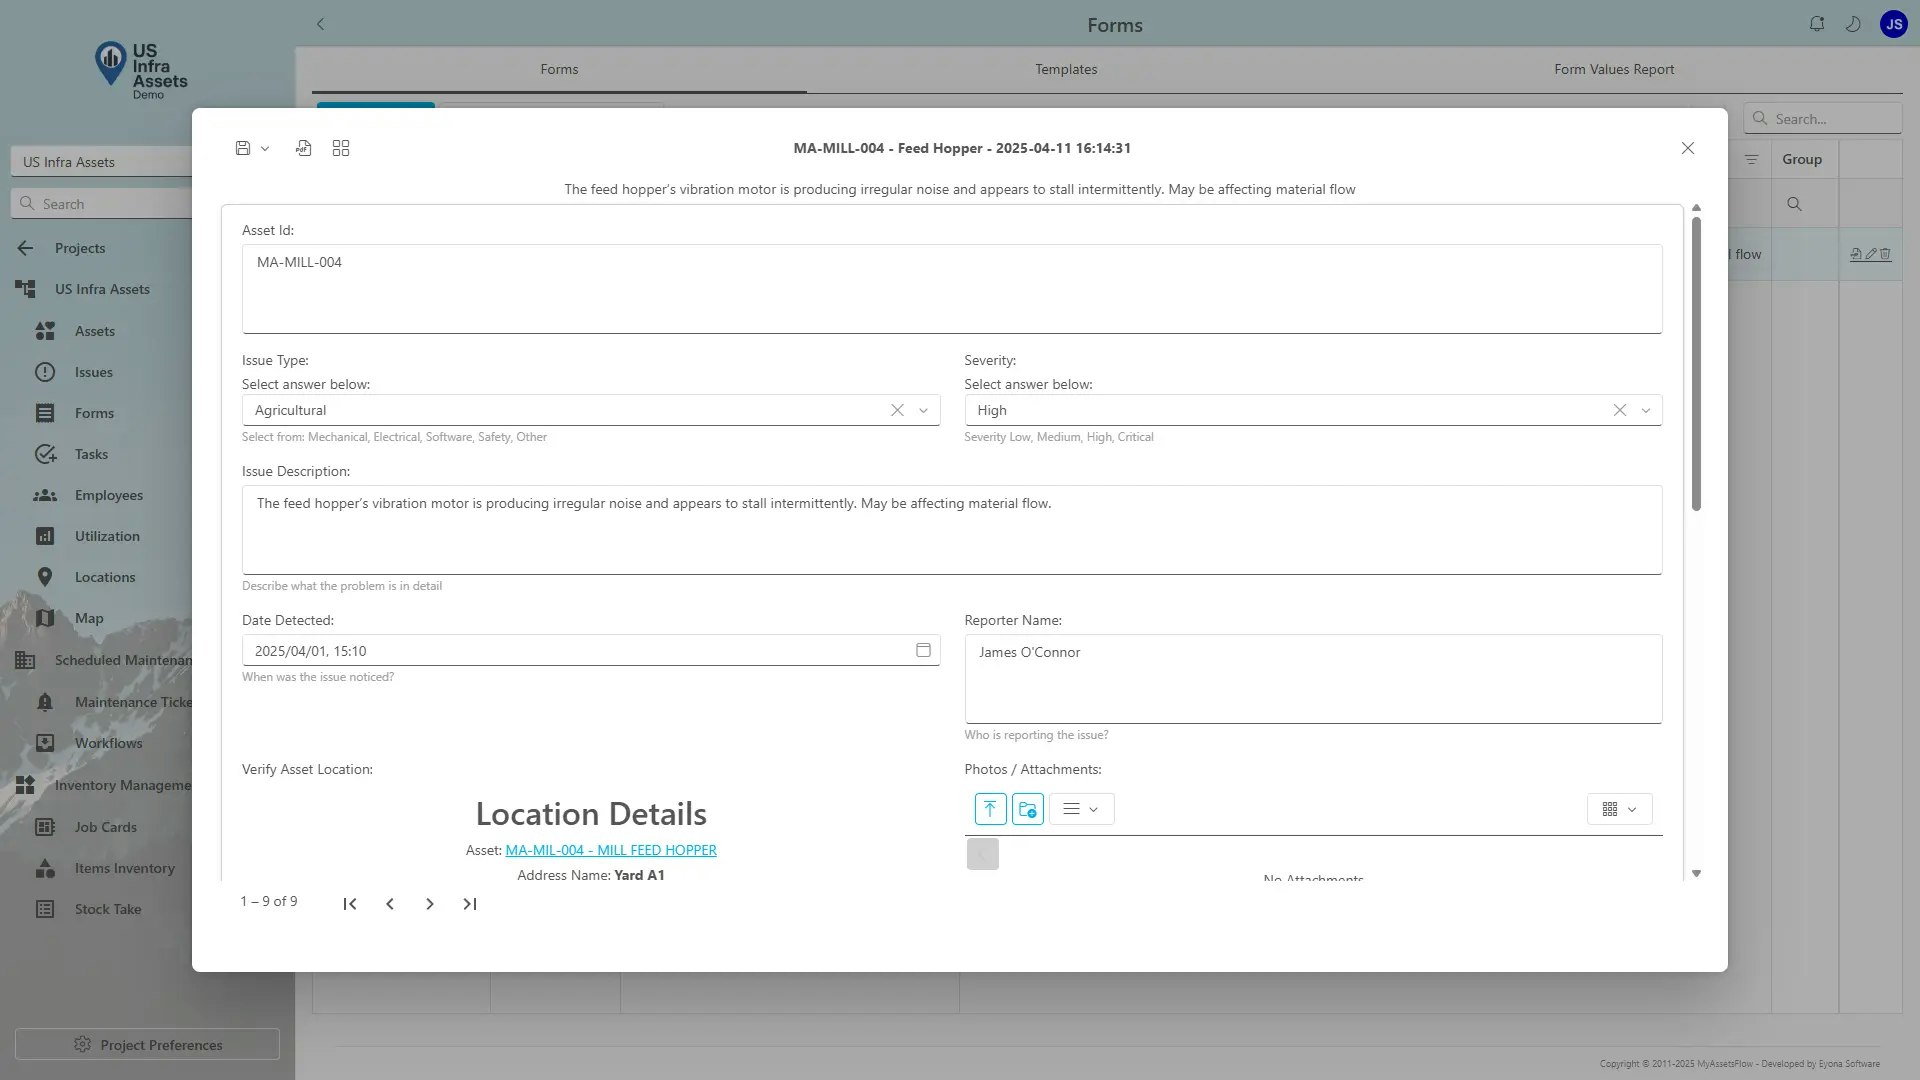Toggle dark mode moon icon
This screenshot has width=1920, height=1080.
(1853, 24)
